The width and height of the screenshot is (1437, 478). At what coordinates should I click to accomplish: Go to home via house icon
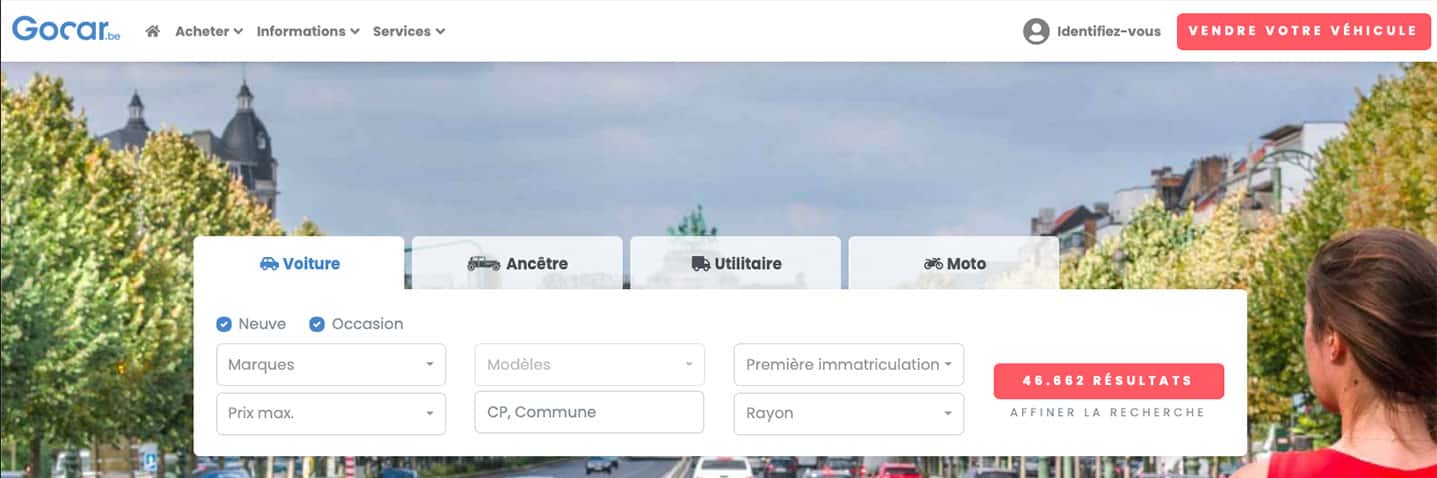click(x=152, y=31)
